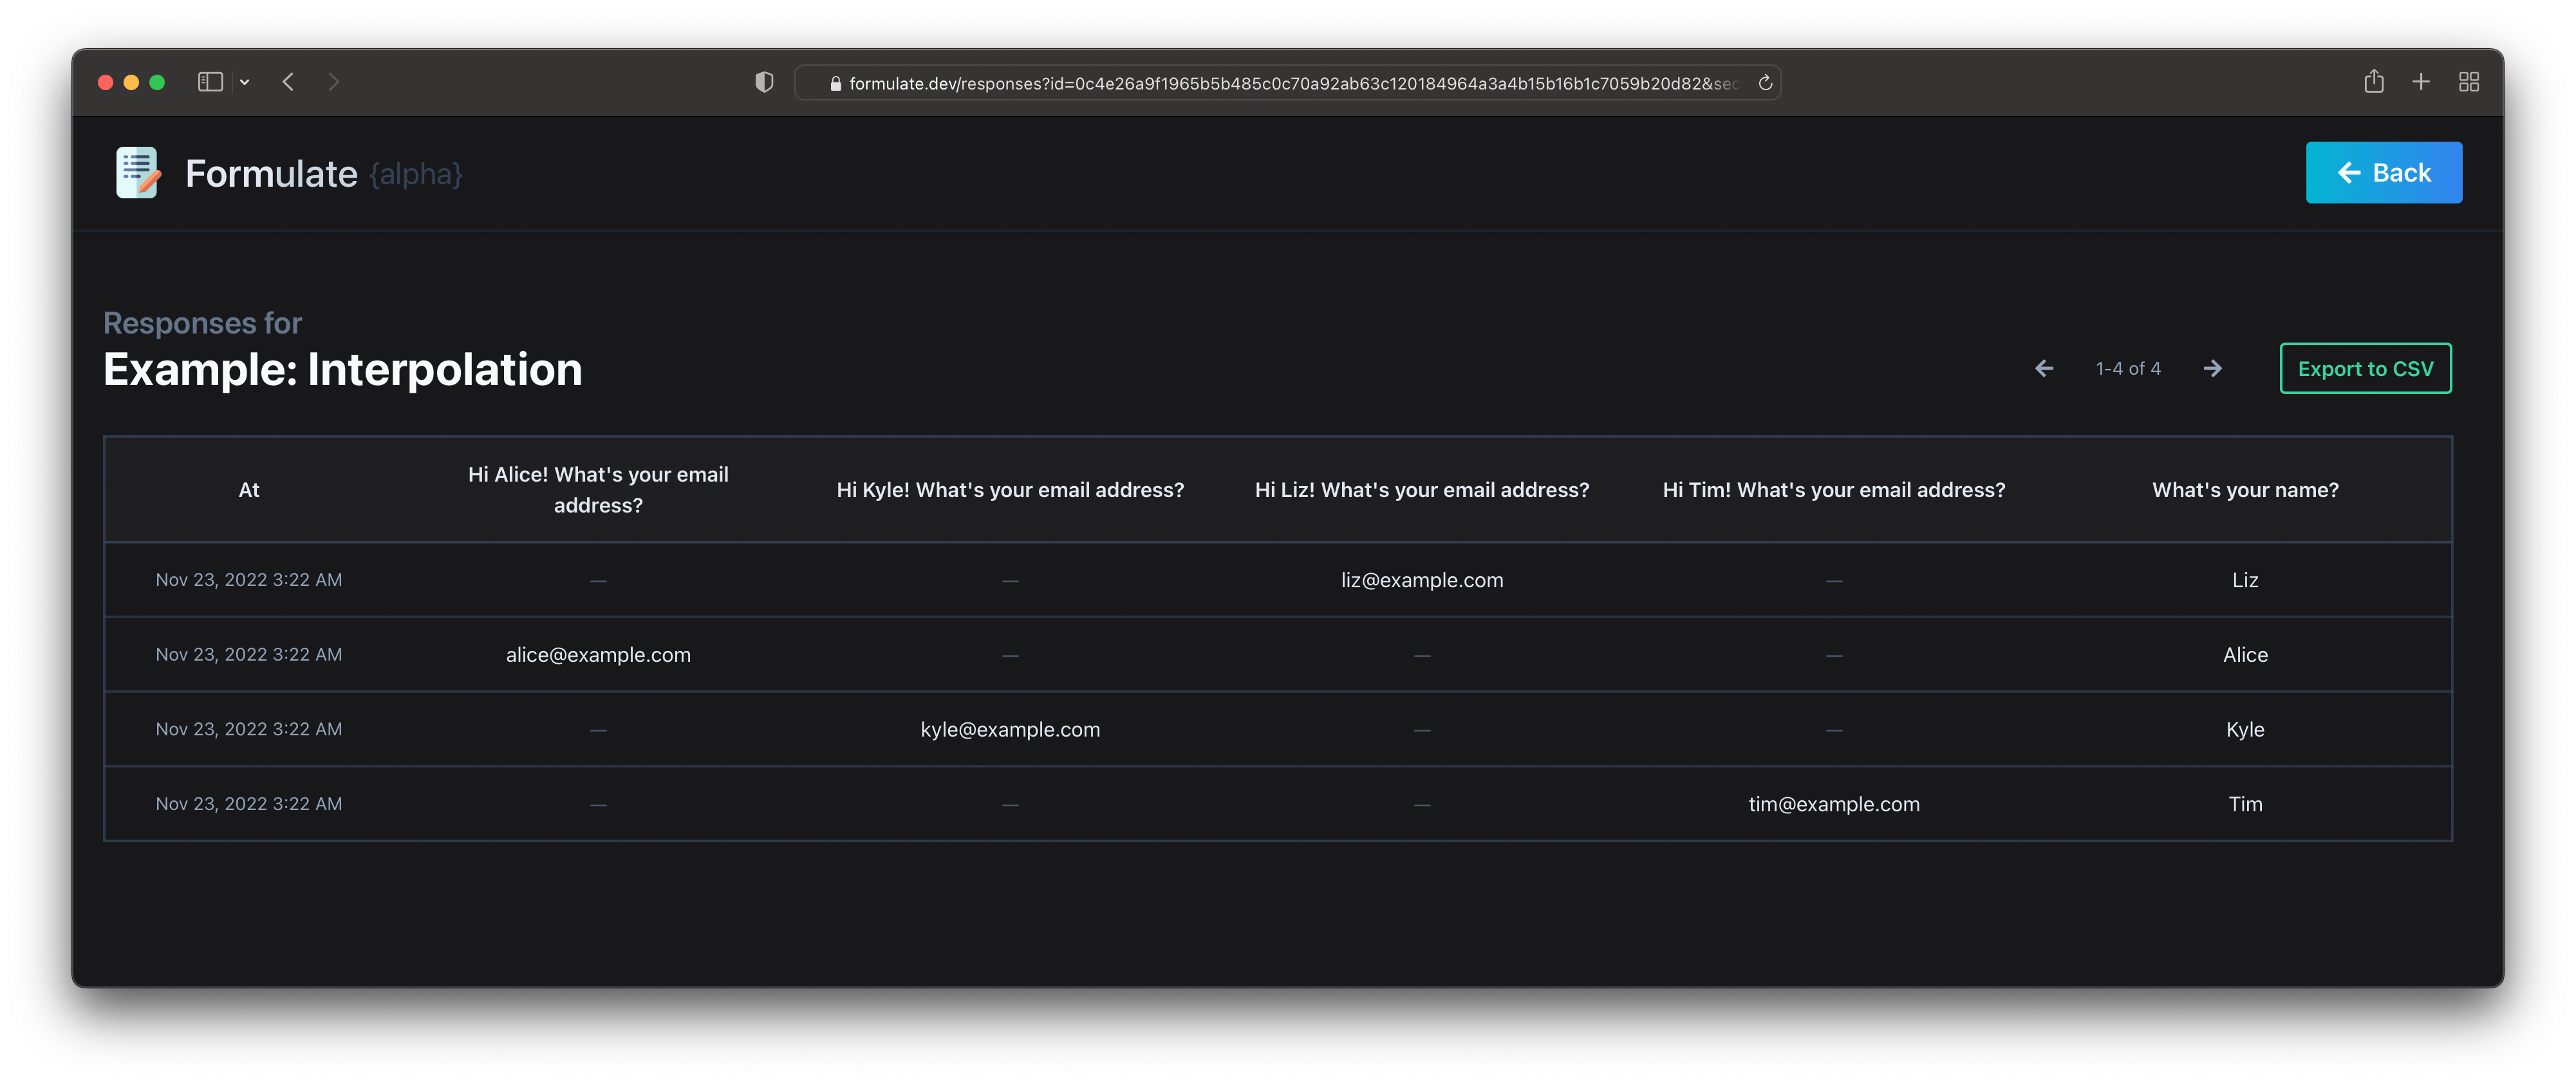Image resolution: width=2576 pixels, height=1083 pixels.
Task: Click the What's your name? column header
Action: tap(2244, 490)
